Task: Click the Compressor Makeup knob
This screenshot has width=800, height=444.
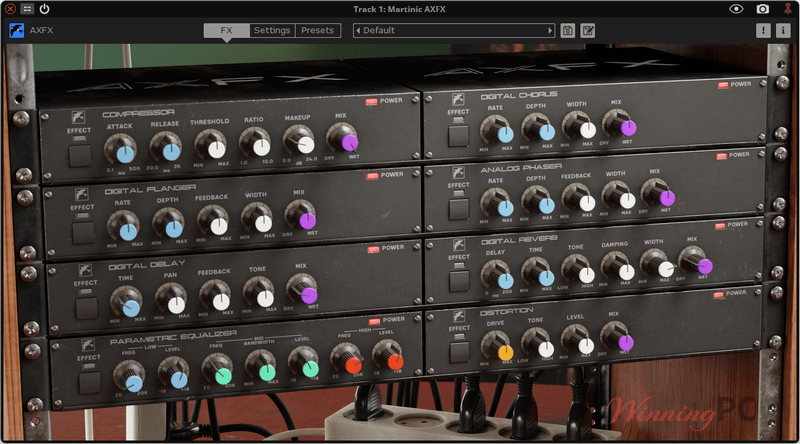Action: click(x=299, y=140)
